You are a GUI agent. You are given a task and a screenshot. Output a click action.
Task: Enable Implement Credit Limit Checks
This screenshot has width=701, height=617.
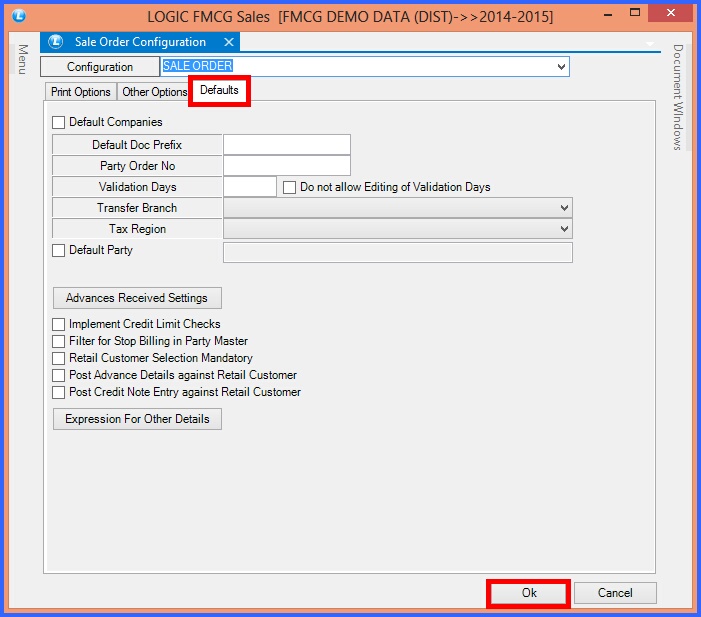point(59,324)
